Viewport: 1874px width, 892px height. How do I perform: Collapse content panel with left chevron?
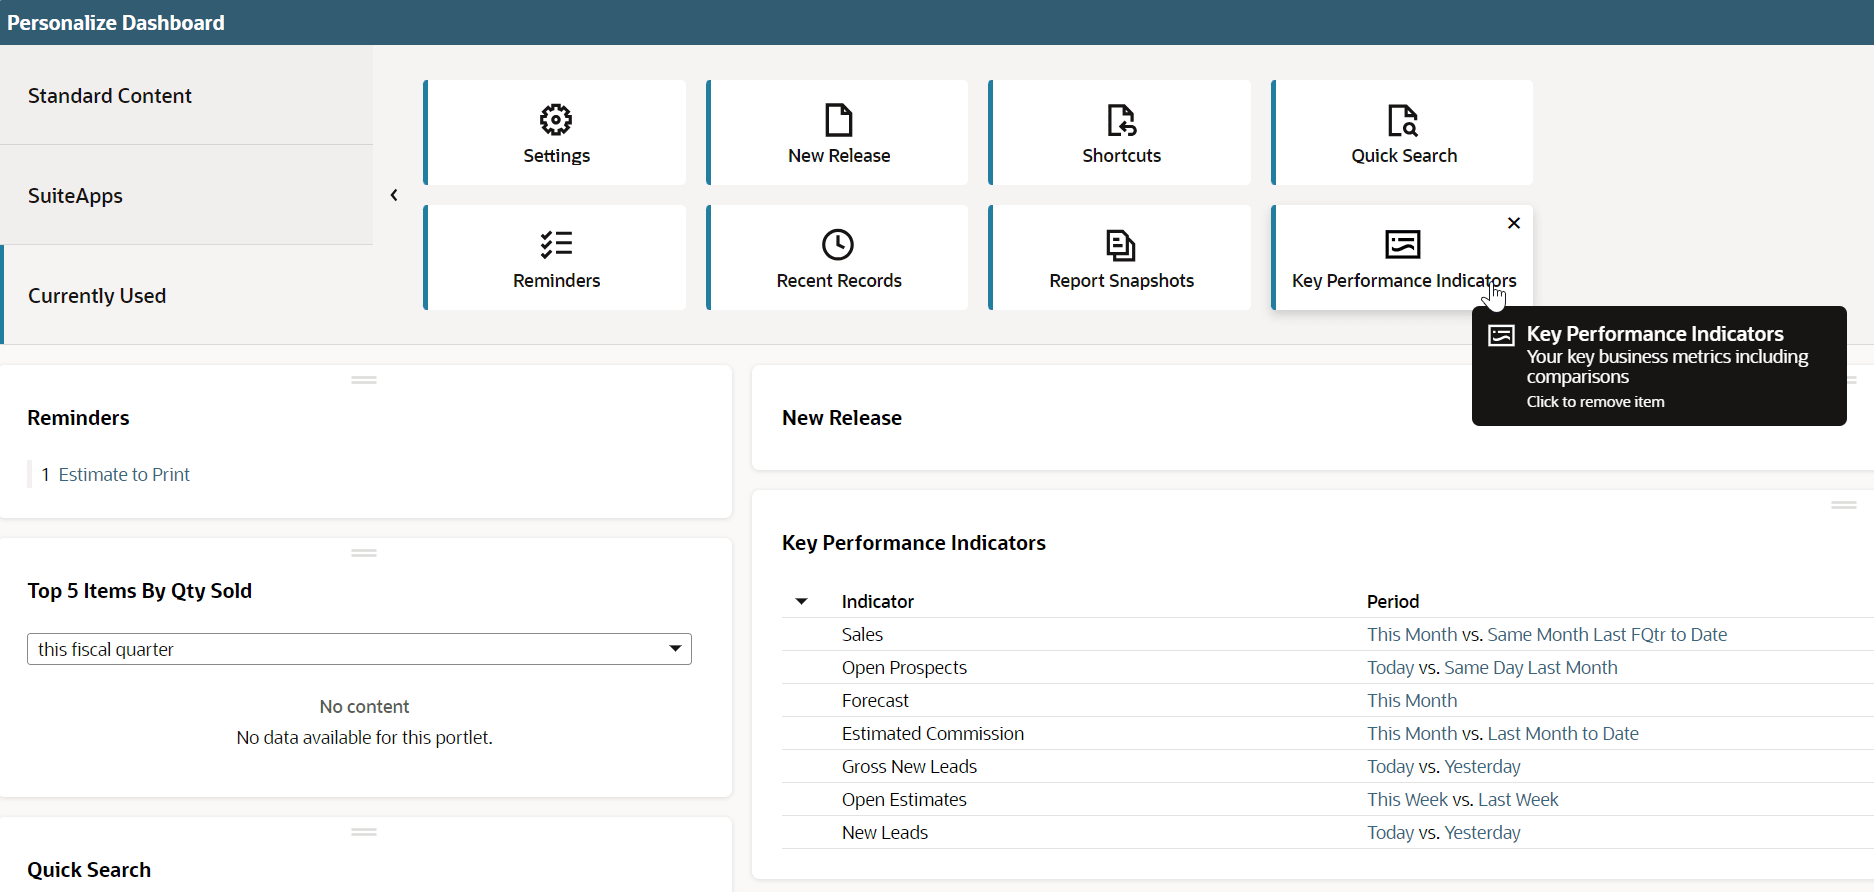(394, 195)
